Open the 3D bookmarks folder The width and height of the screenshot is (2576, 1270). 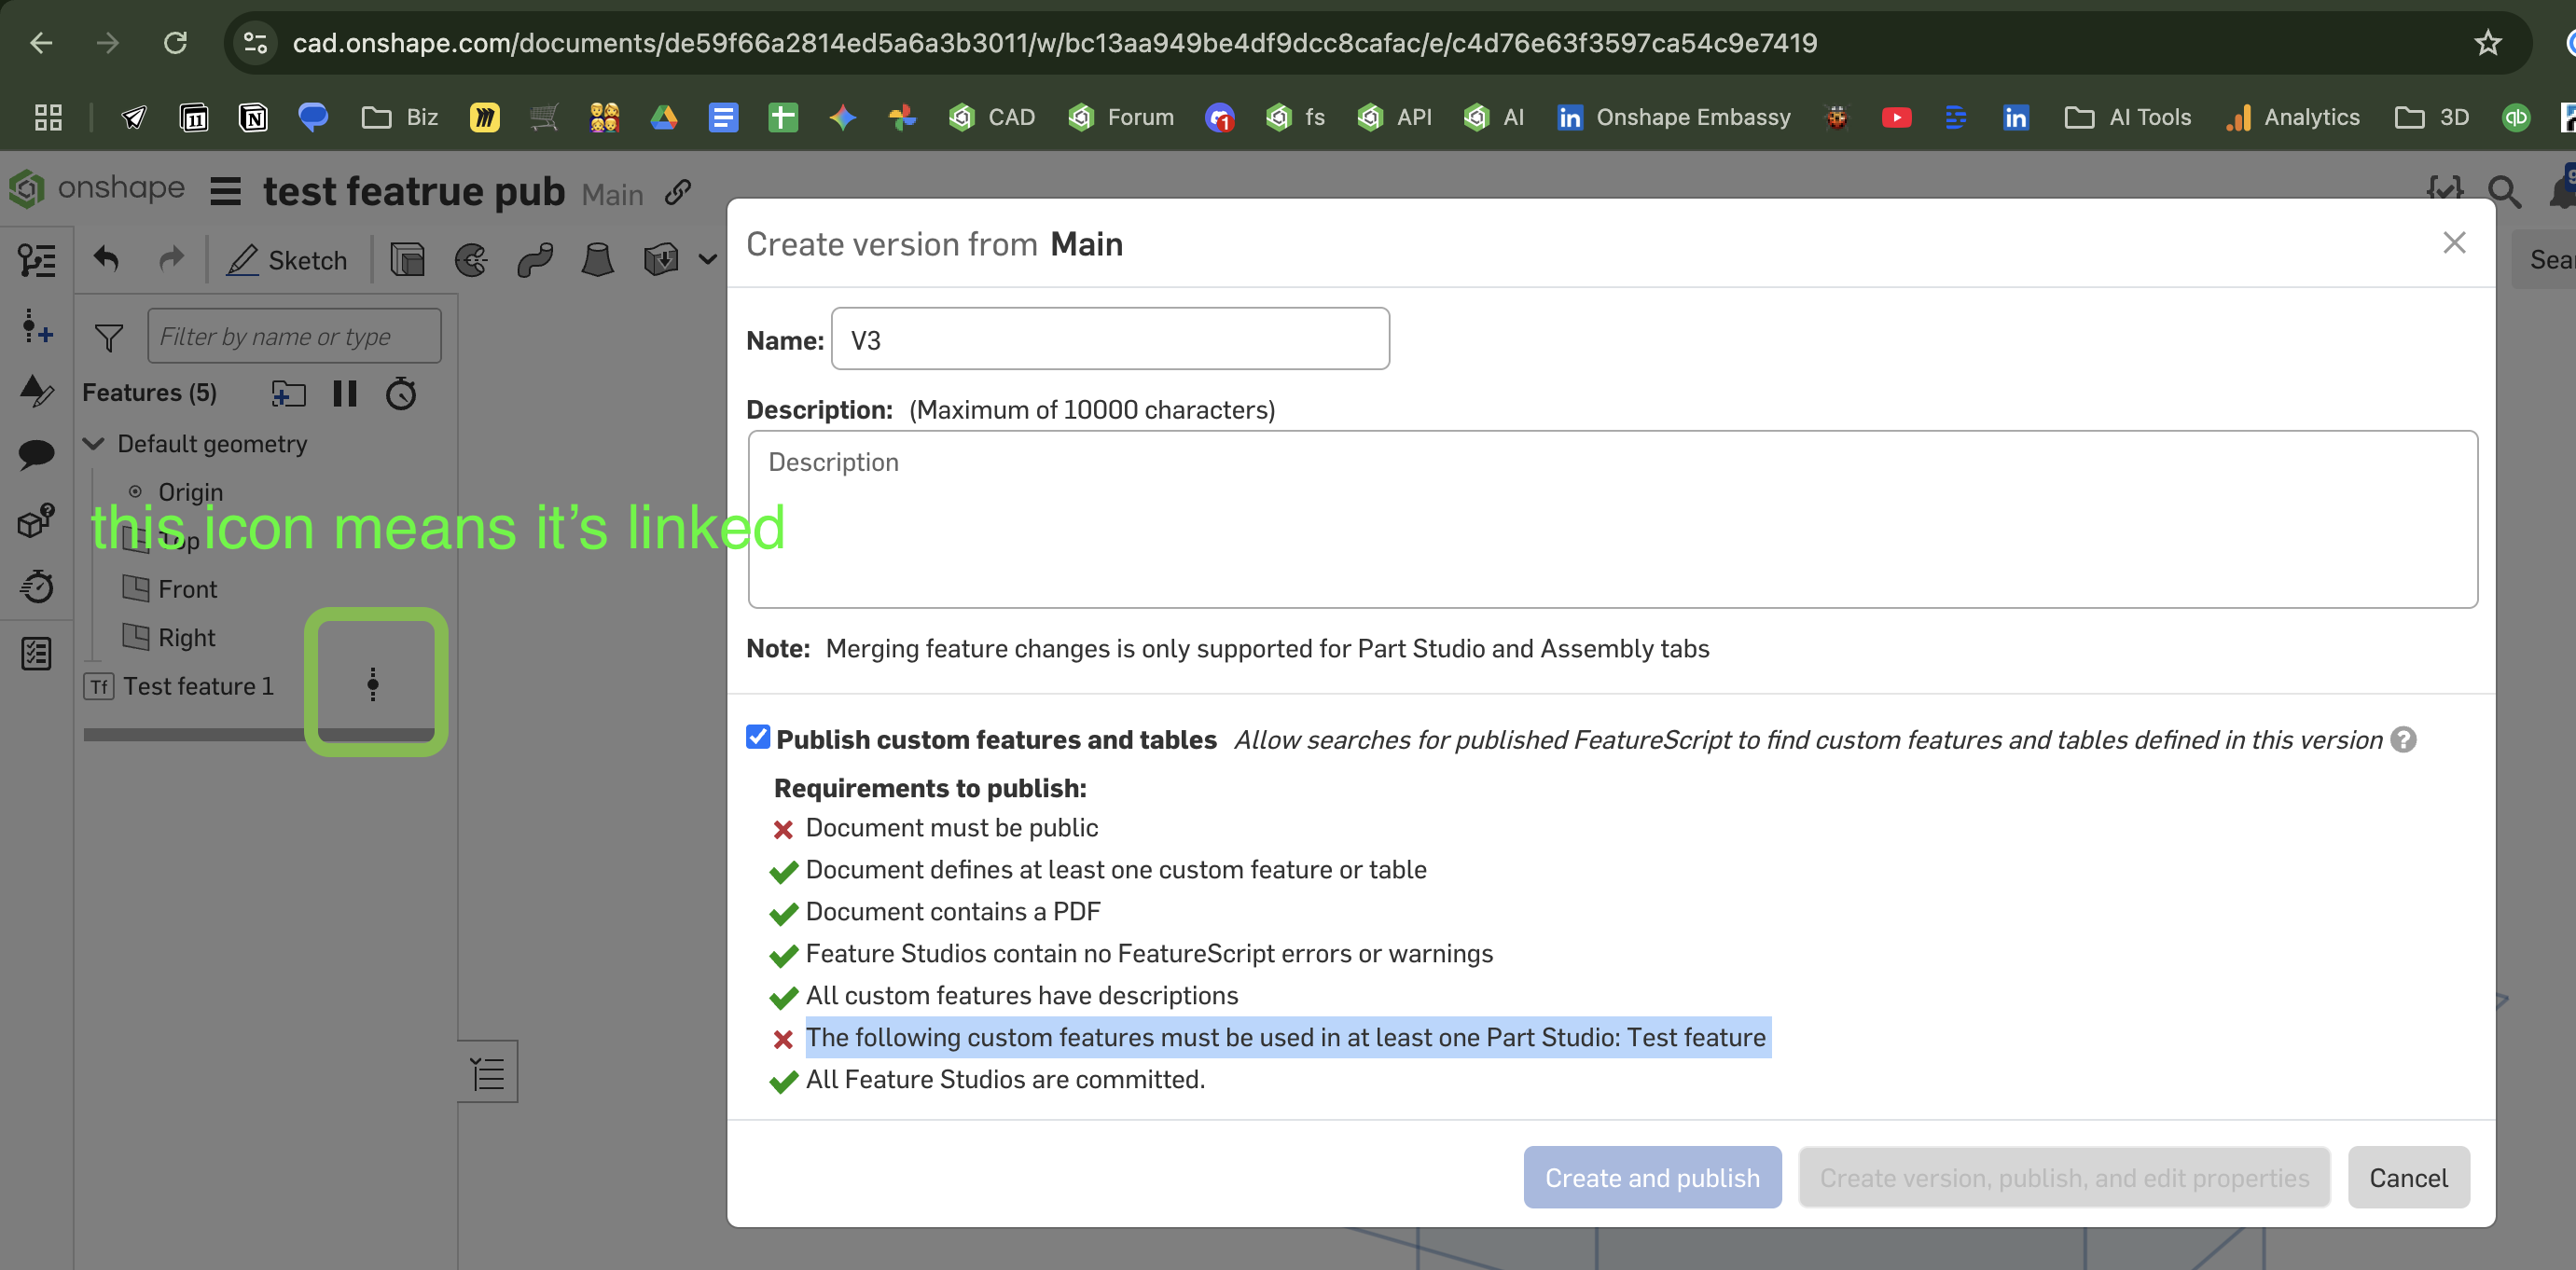tap(2431, 117)
